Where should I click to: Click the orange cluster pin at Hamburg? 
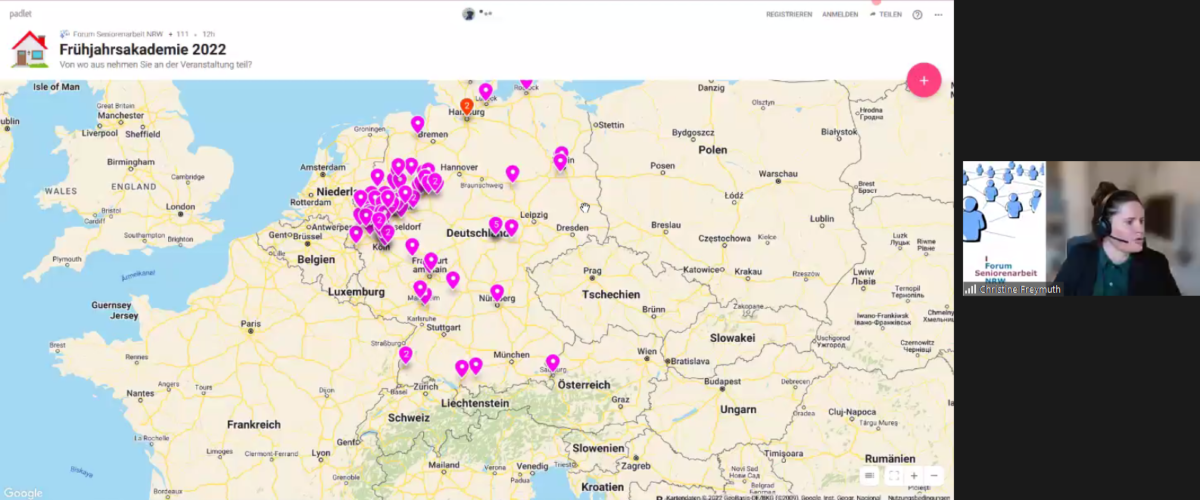(466, 105)
